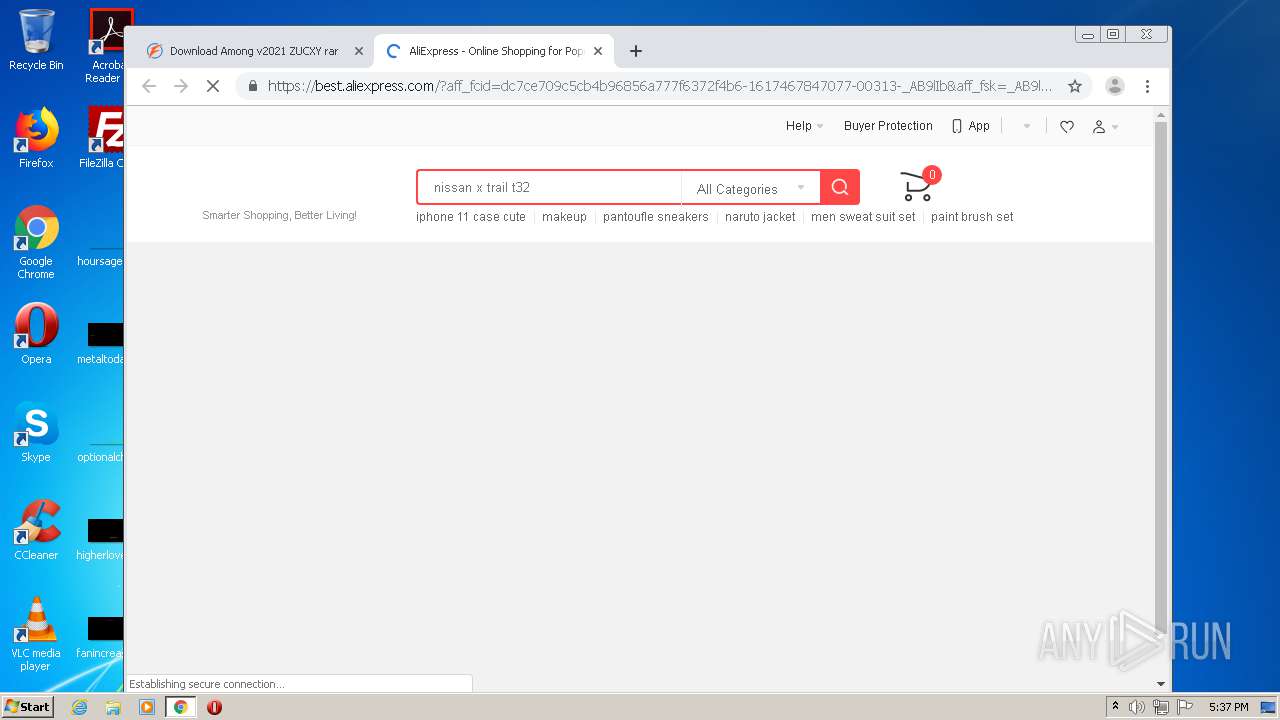Close the AliExpress tab
Screen dimensions: 1280x720
tap(599, 51)
